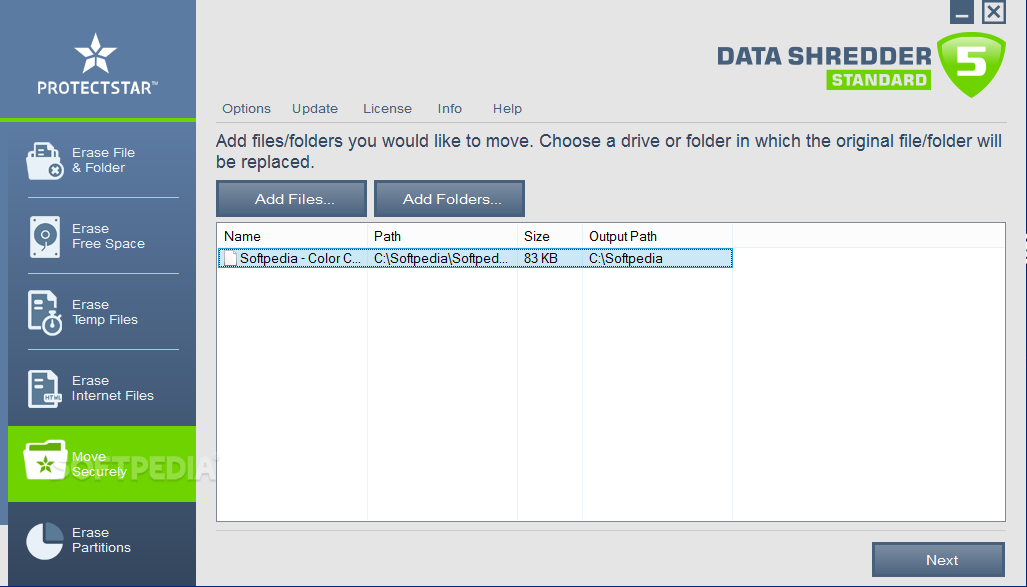This screenshot has width=1027, height=587.
Task: Select the 'Softpedia - Color C...' file name
Action: 300,258
